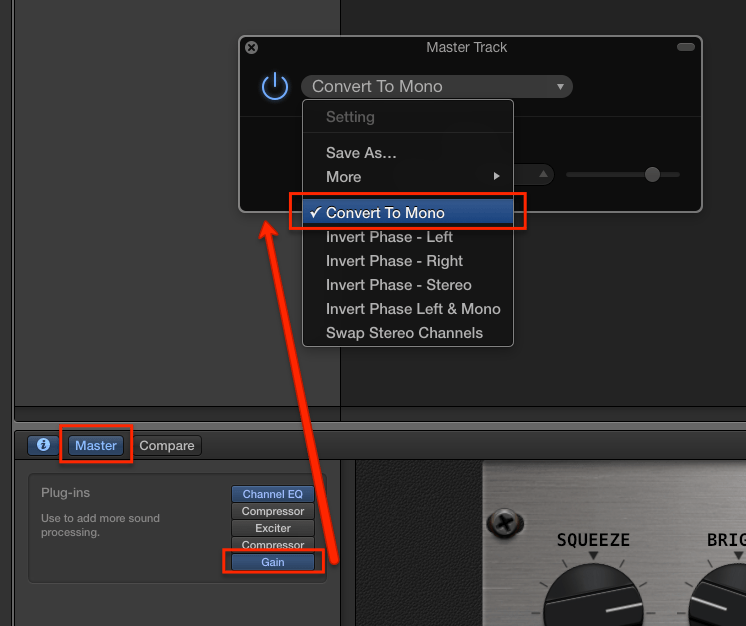Screen dimensions: 746x626
Task: Click the pill-shaped button in Master Track title bar
Action: click(686, 47)
